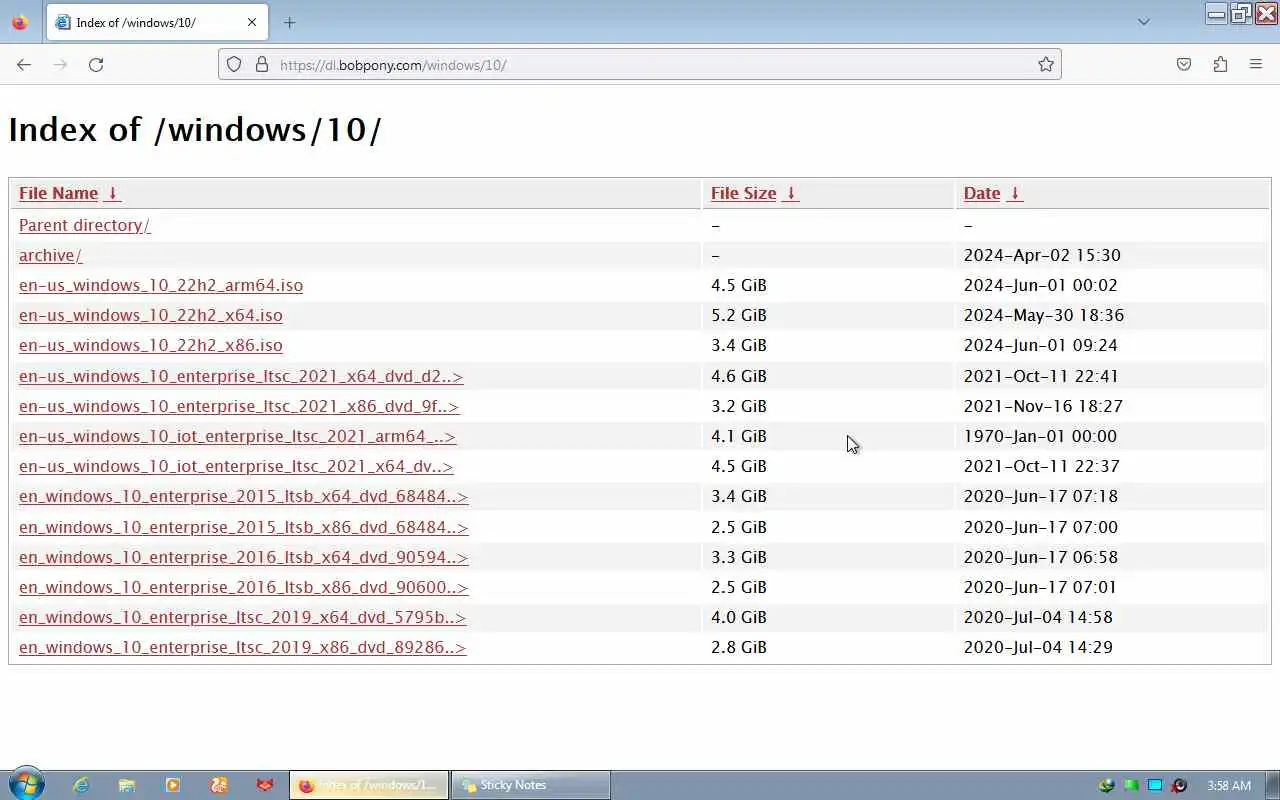
Task: Sort by the Date column header
Action: coord(982,193)
